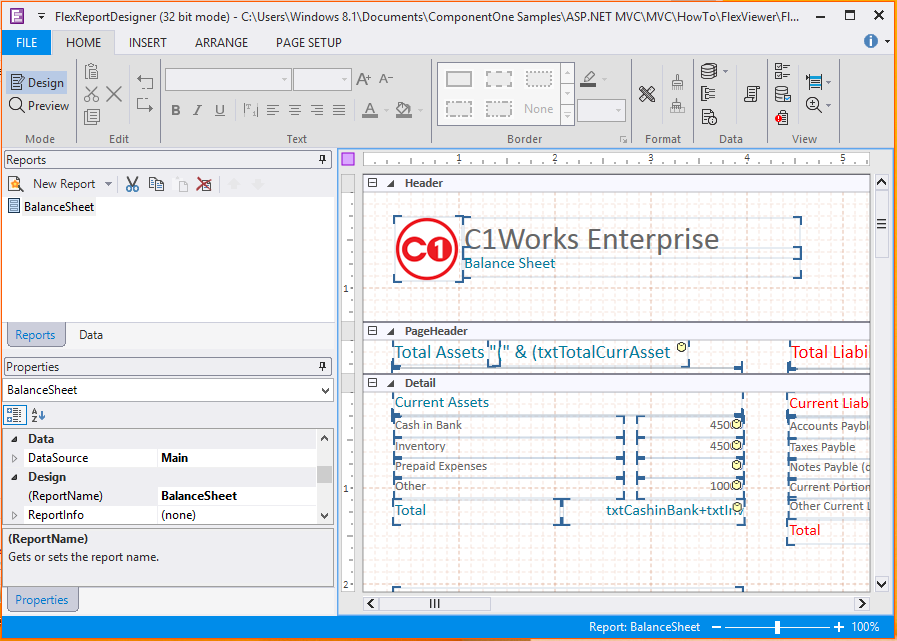The image size is (897, 641).
Task: Click the Undo arrow icon
Action: (x=145, y=82)
